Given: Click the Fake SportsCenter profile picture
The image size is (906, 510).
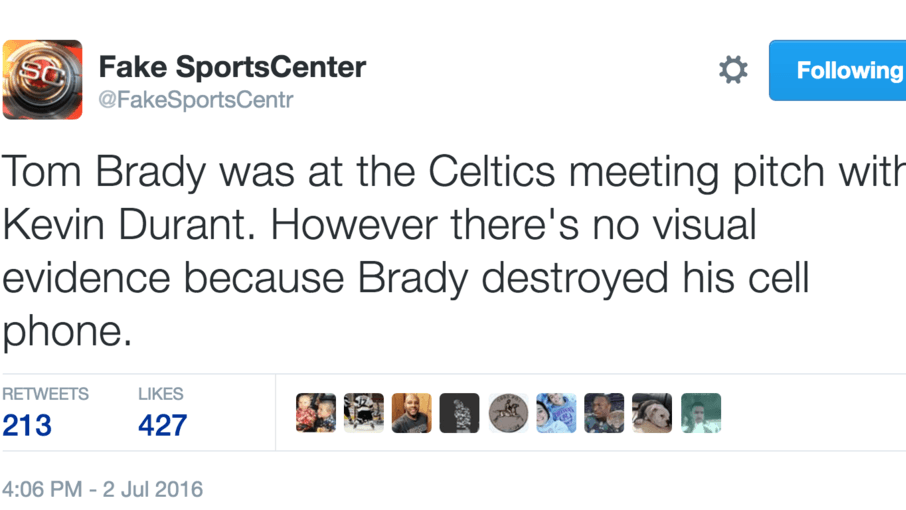Looking at the screenshot, I should (42, 80).
